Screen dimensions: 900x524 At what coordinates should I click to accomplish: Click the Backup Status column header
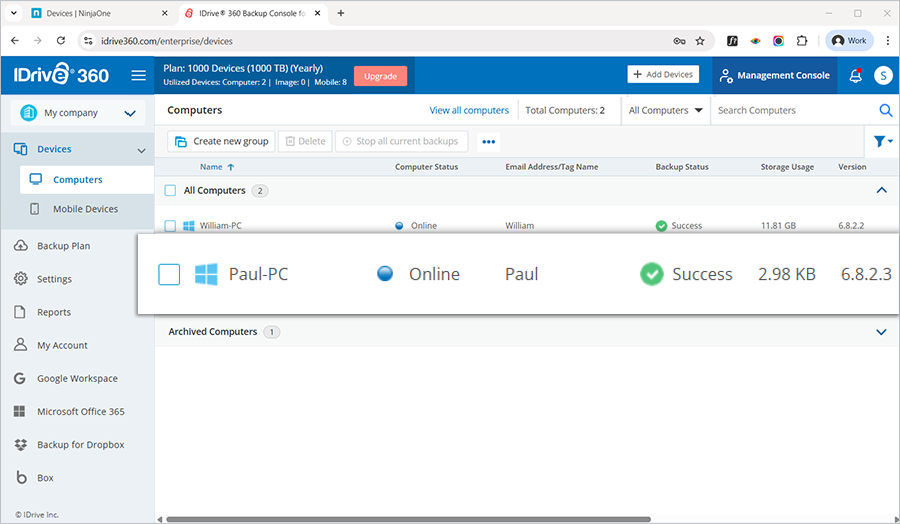pos(682,167)
